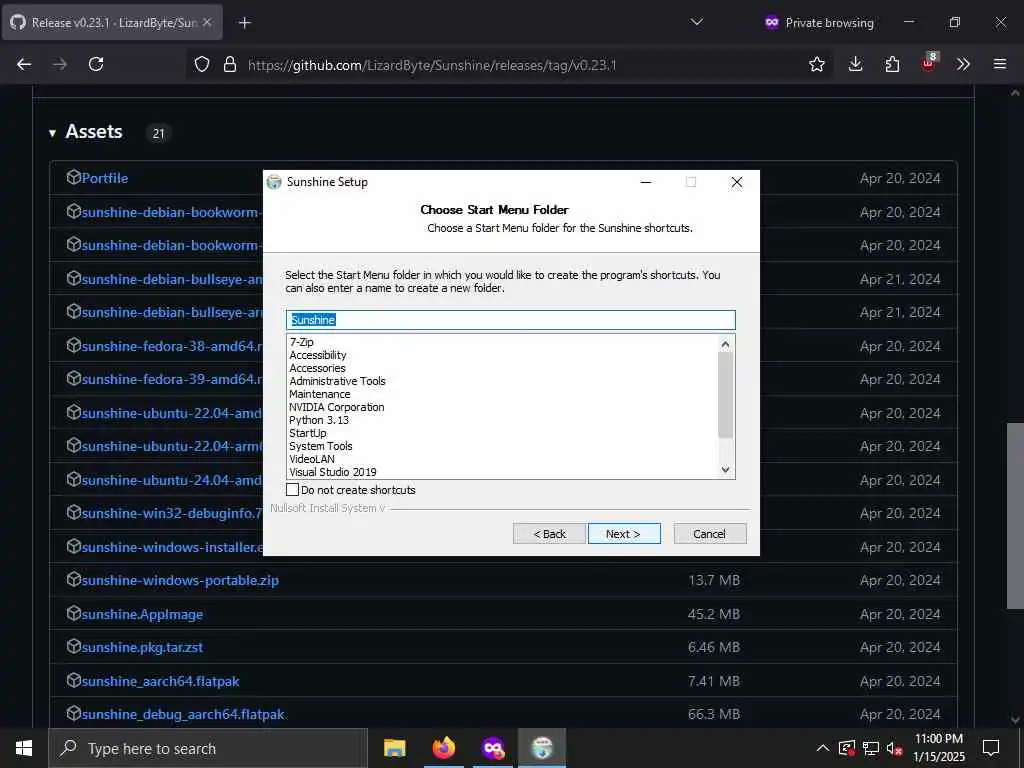1024x768 pixels.
Task: Select Visual Studio 2019 folder
Action: click(333, 472)
